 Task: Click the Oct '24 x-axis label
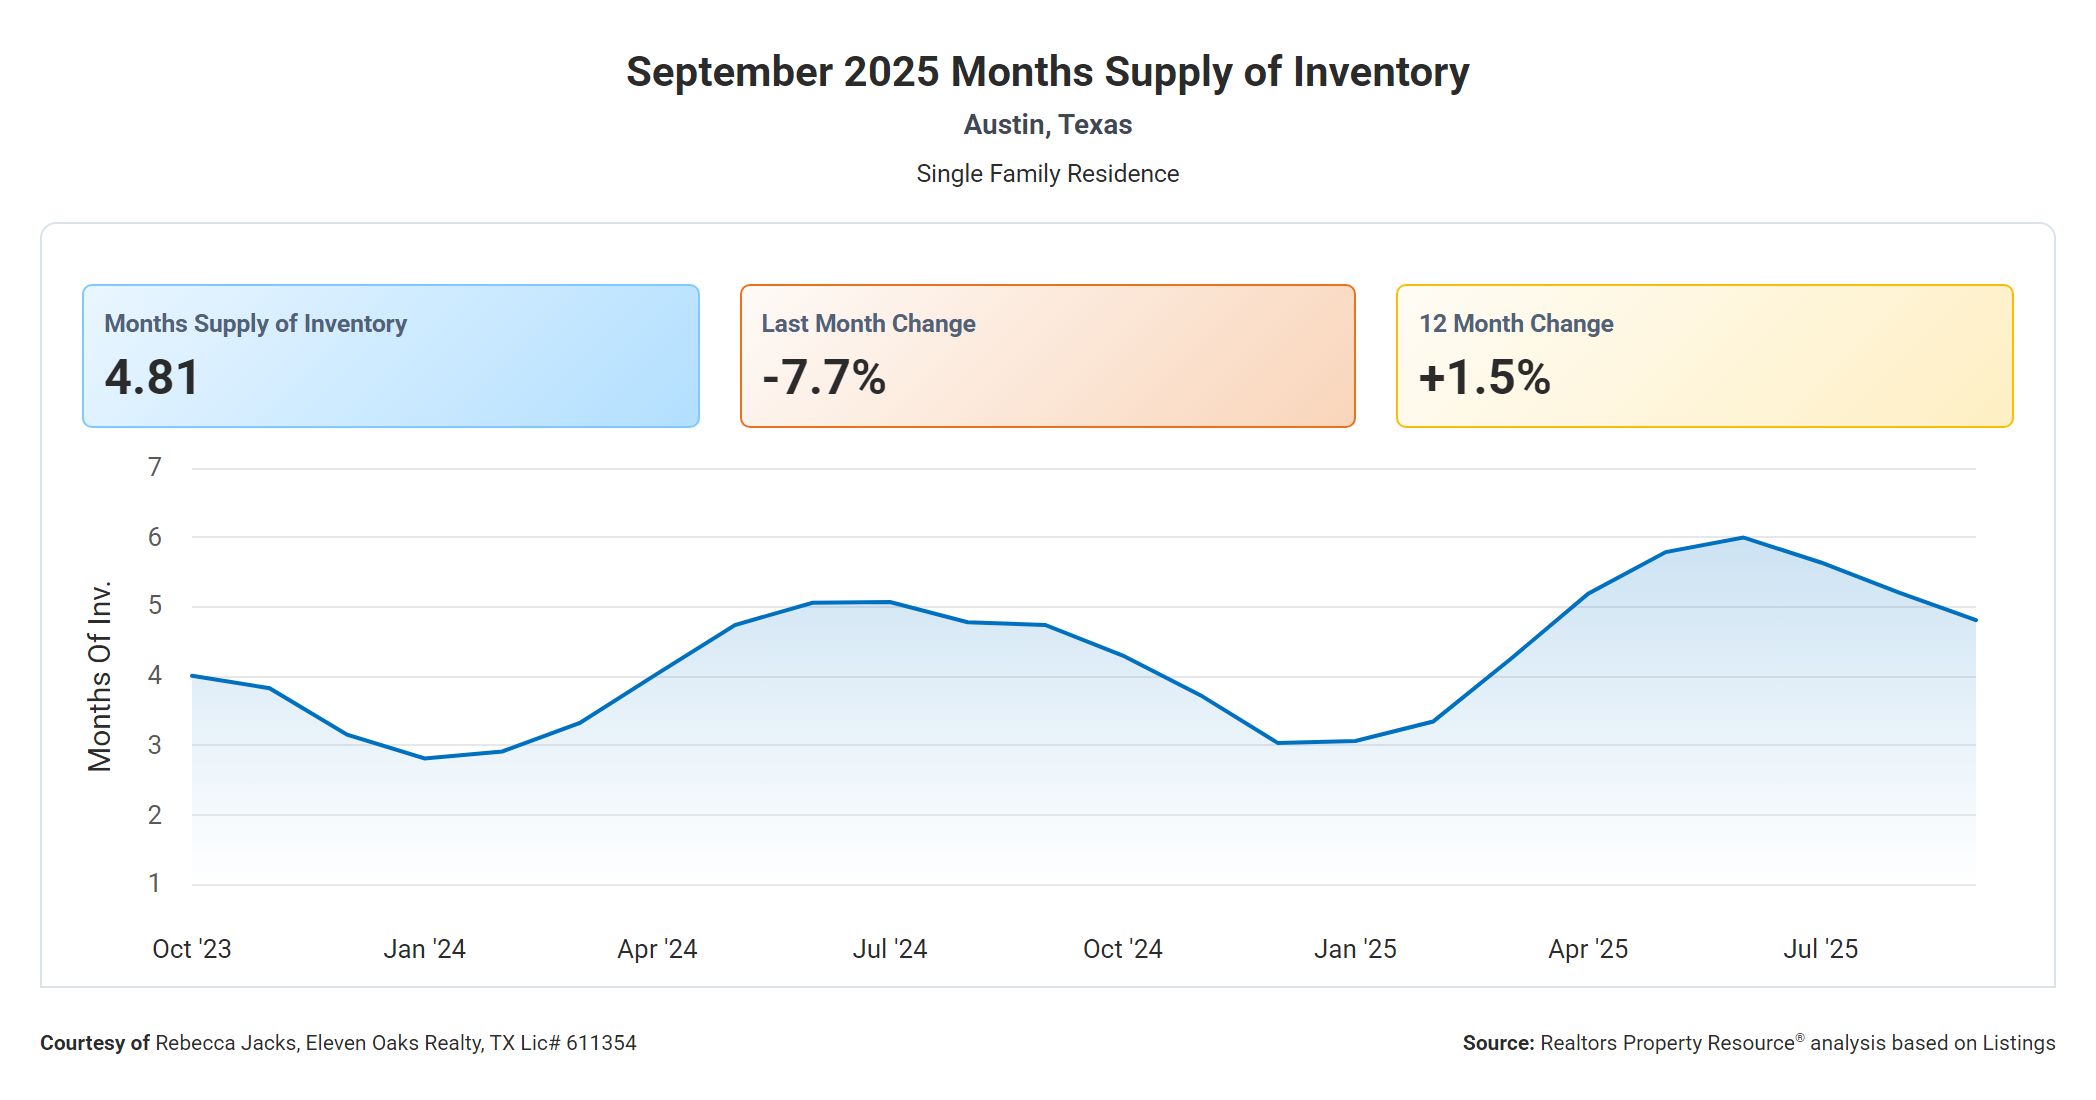pyautogui.click(x=1123, y=949)
